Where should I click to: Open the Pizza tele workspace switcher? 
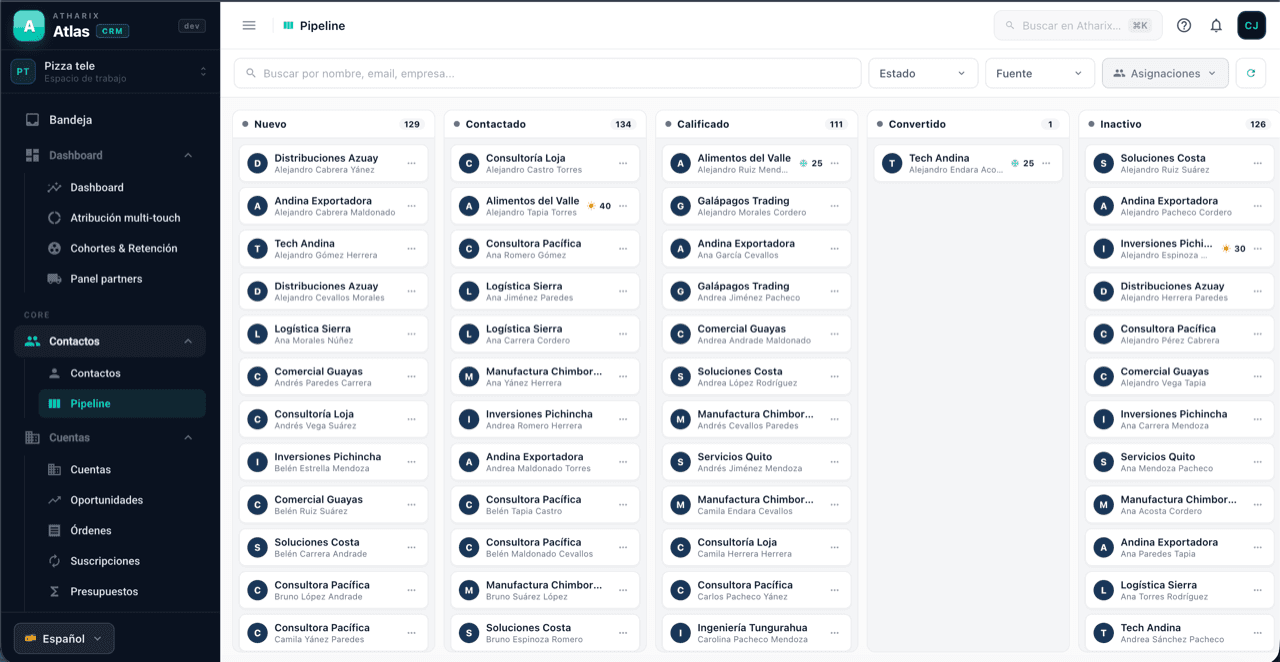coord(110,71)
